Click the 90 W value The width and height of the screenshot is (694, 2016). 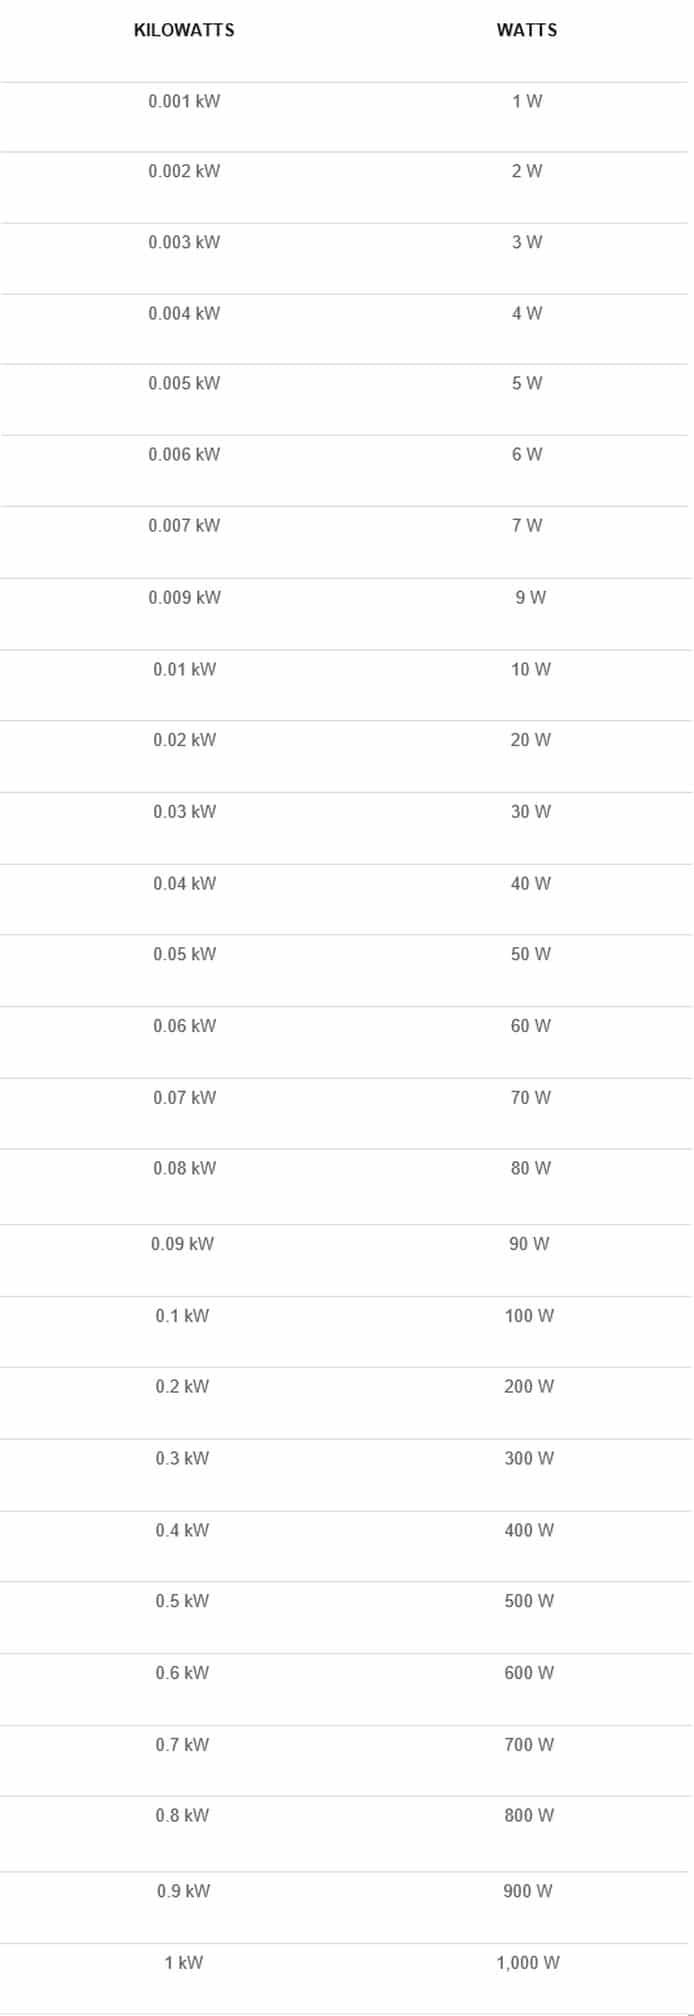529,1244
